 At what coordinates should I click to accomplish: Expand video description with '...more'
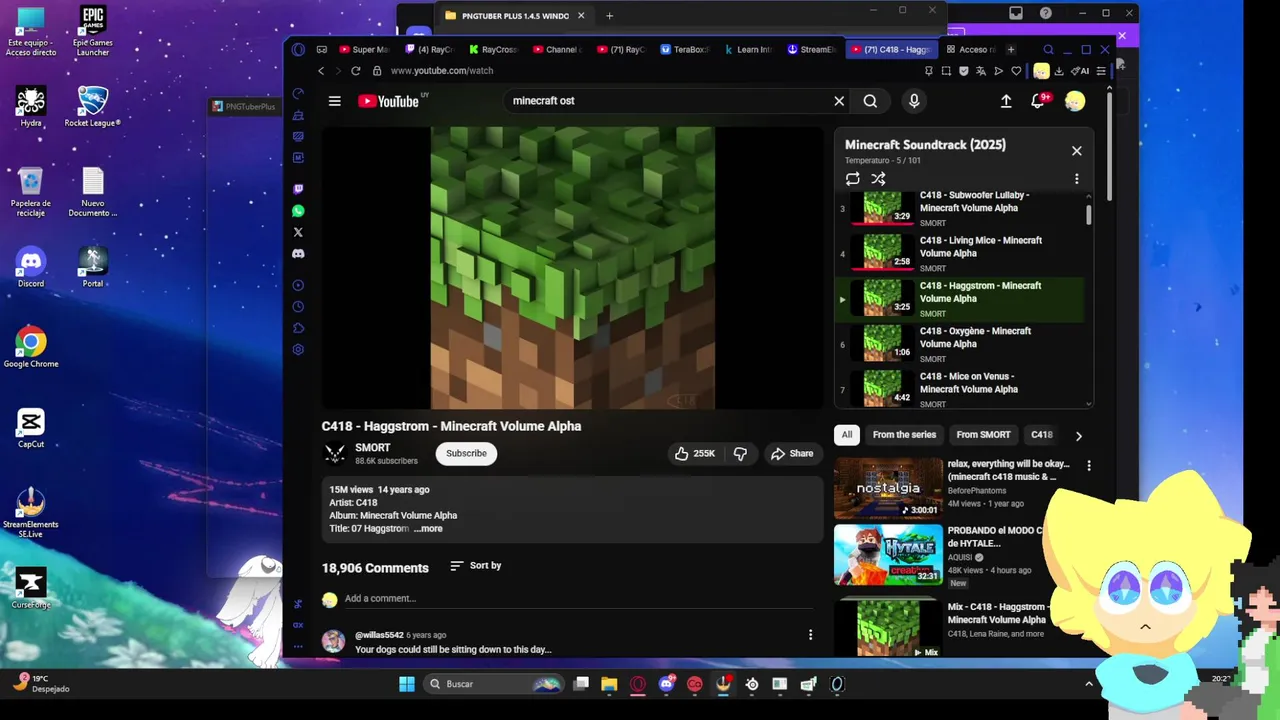[428, 529]
